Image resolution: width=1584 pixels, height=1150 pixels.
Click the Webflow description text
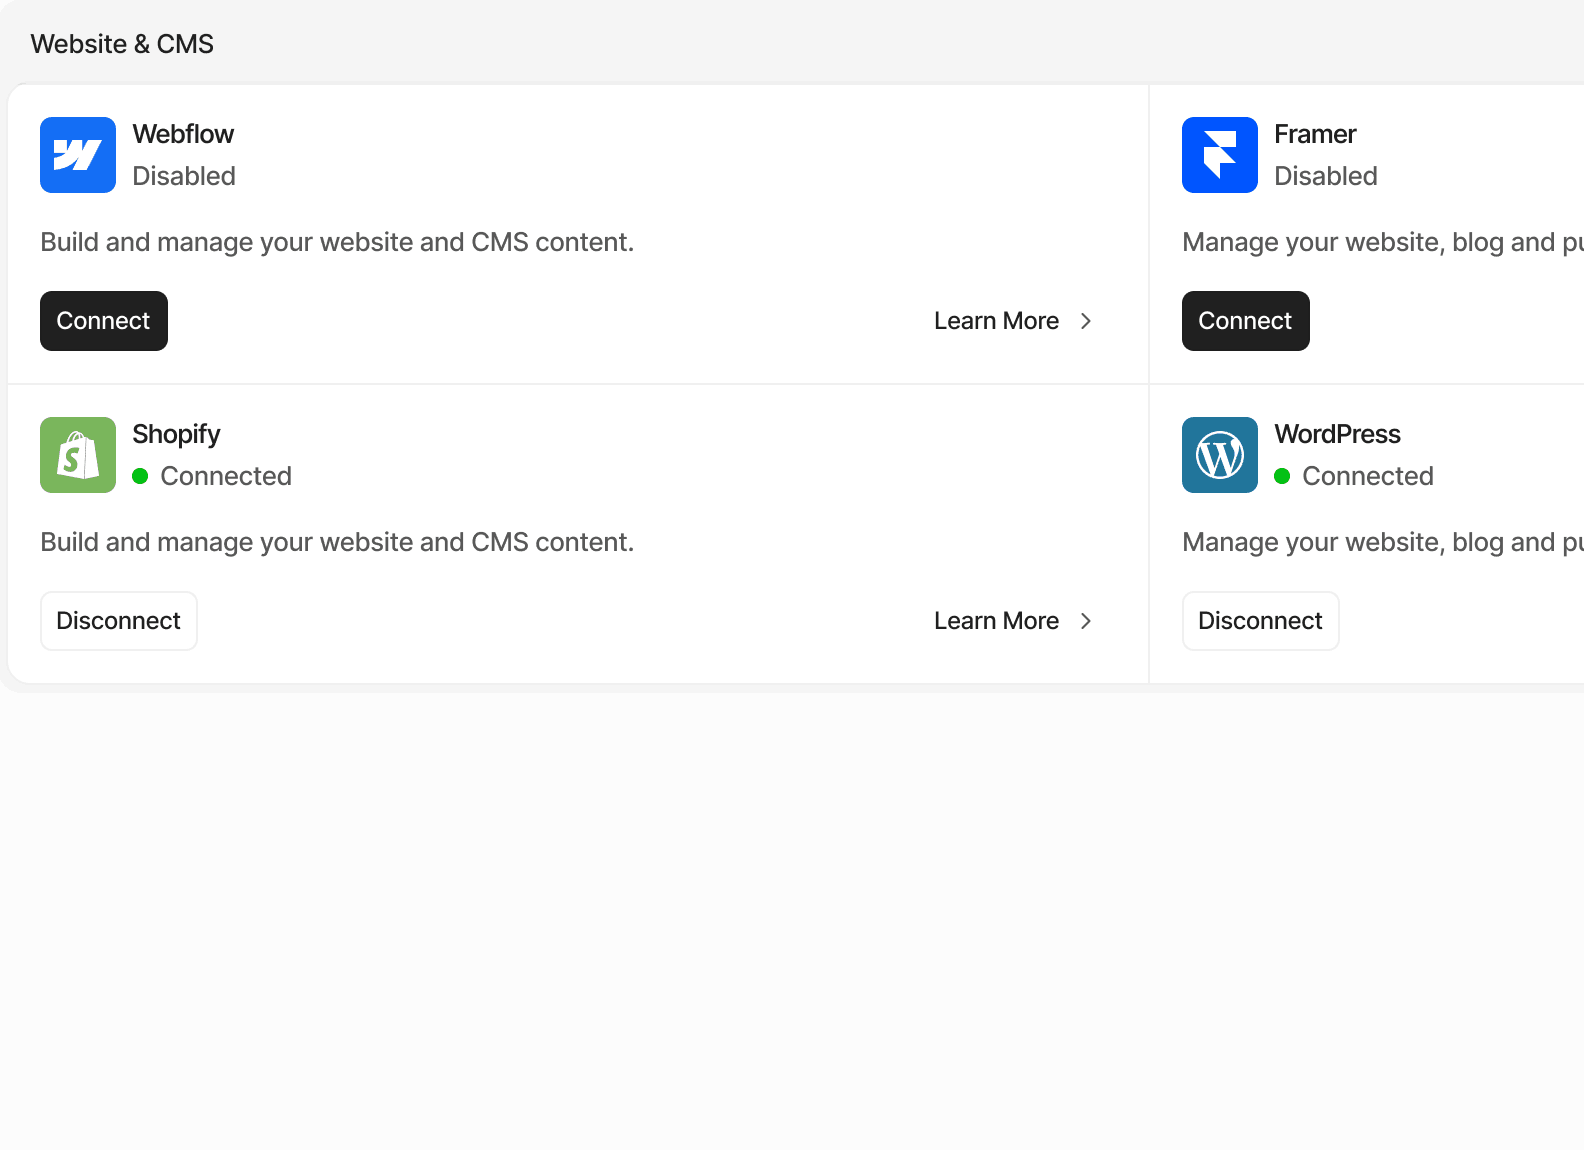tap(337, 242)
